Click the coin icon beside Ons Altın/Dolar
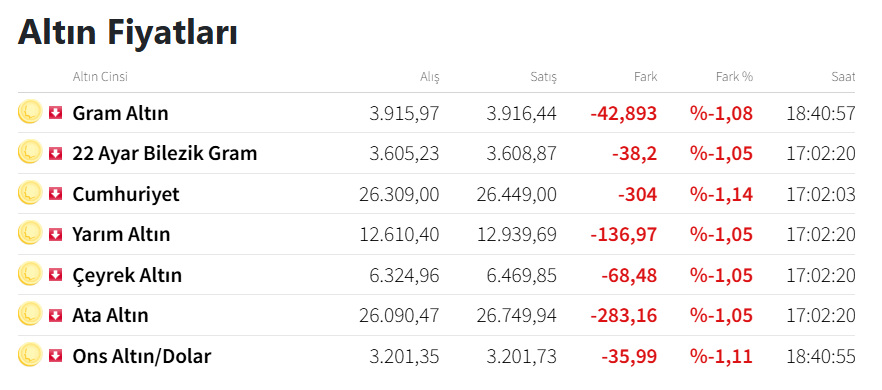Image resolution: width=882 pixels, height=390 pixels. (x=30, y=355)
